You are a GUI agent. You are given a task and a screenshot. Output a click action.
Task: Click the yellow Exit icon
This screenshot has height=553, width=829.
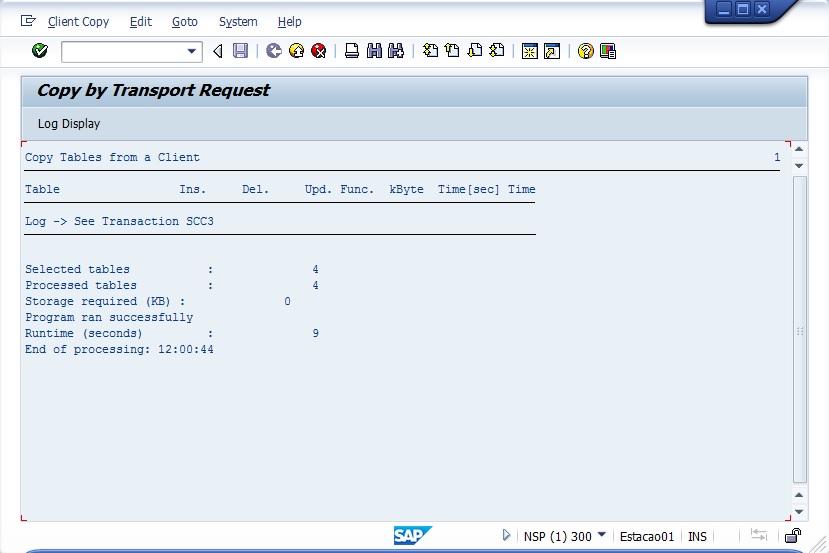point(296,51)
